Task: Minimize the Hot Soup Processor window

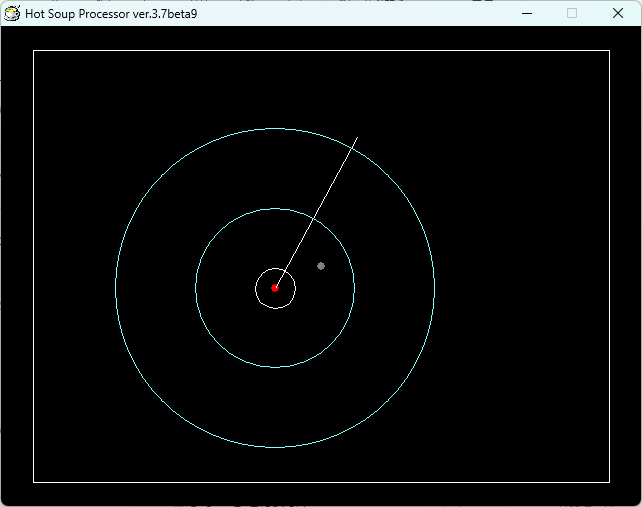Action: (x=527, y=14)
